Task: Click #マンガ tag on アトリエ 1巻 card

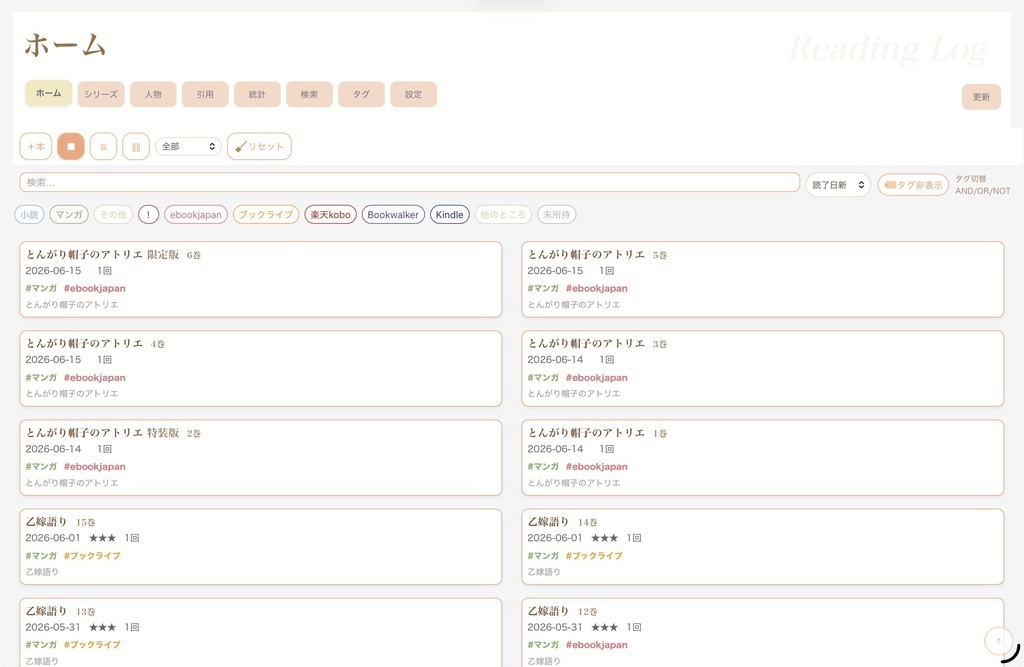Action: pyautogui.click(x=543, y=466)
